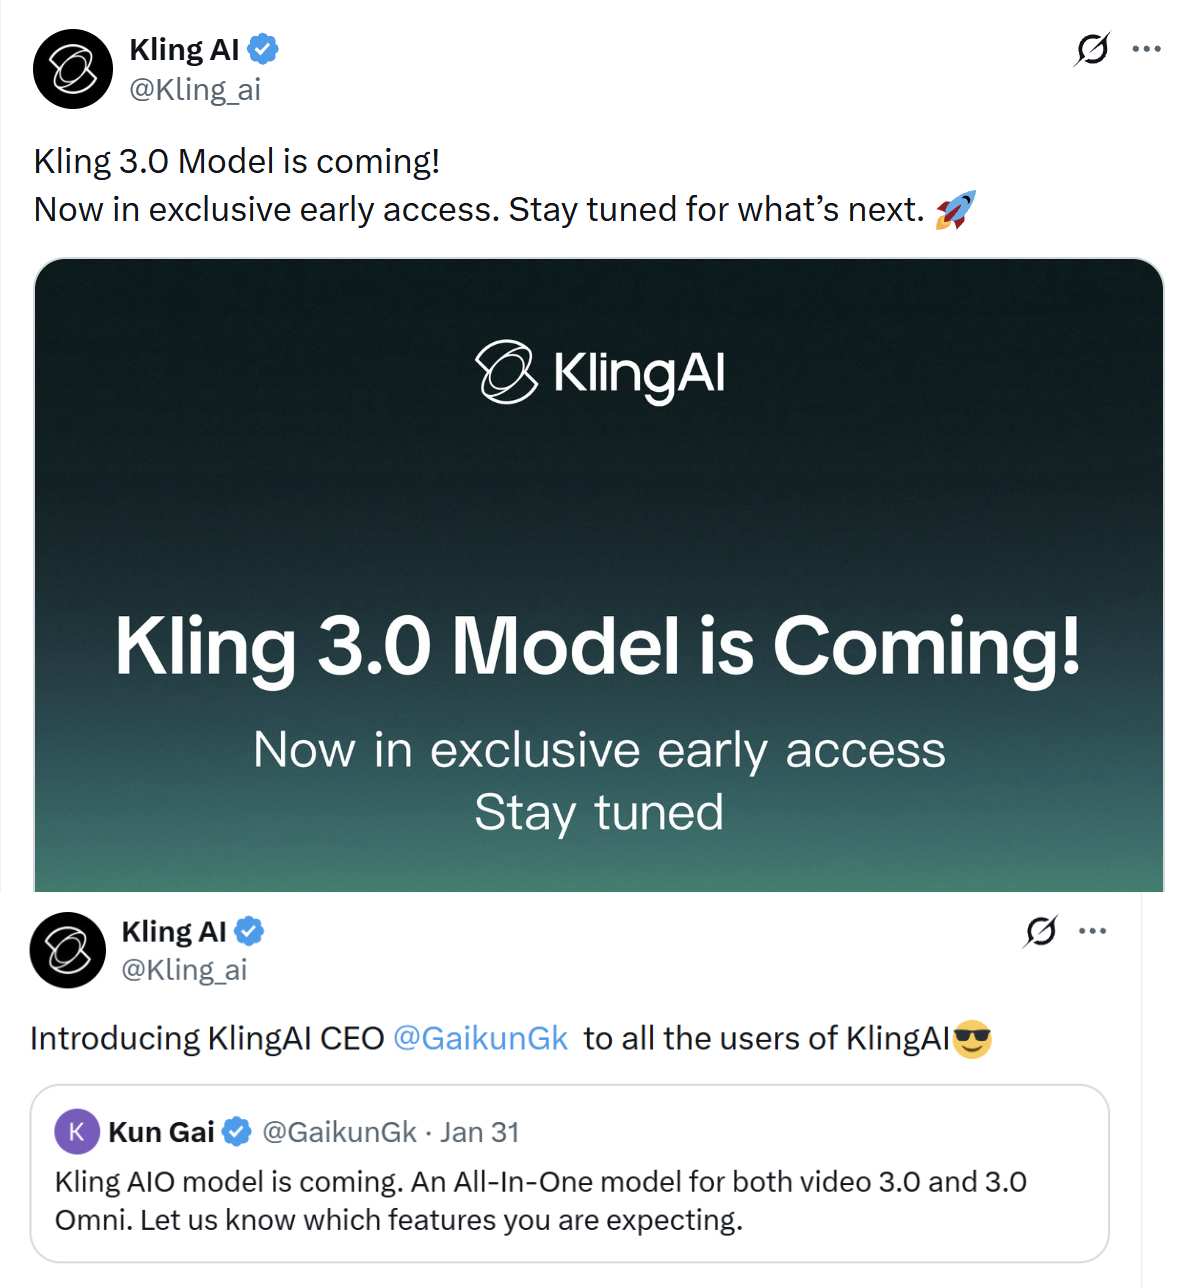Open Grok on the Kling 3.0 Model tweet
The image size is (1196, 1288).
point(1092,48)
